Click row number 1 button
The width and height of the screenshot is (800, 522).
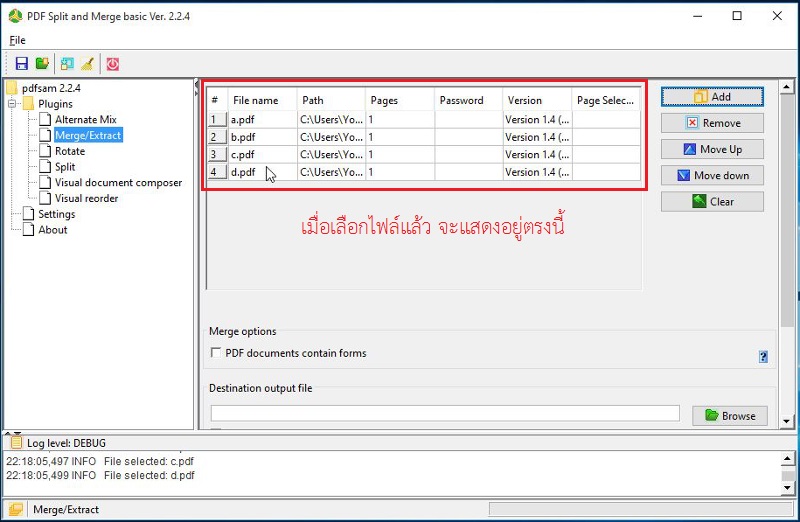(217, 119)
